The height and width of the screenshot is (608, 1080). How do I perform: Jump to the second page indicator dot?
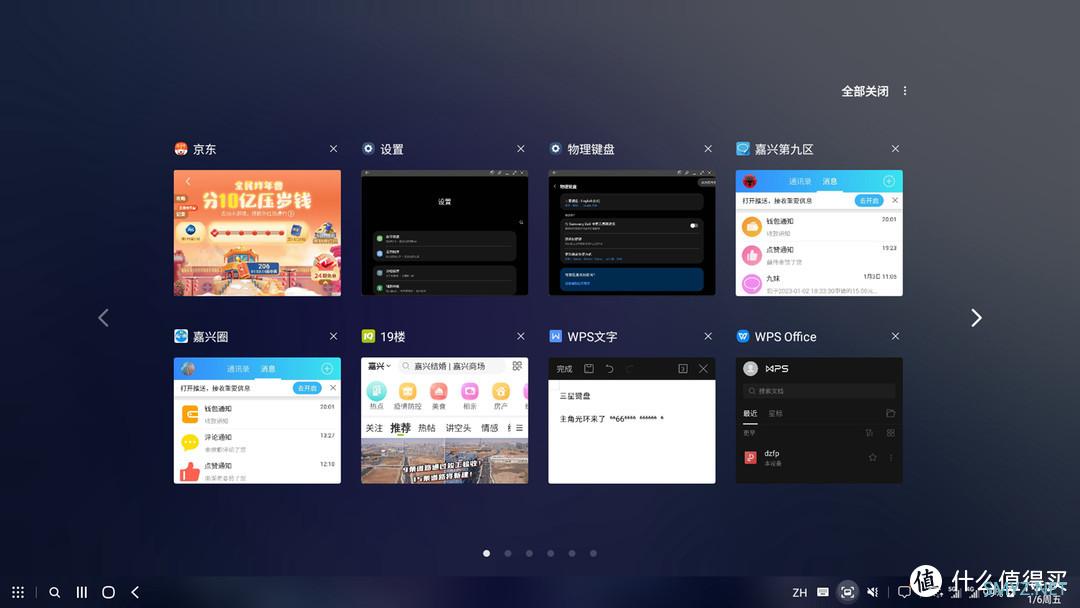click(x=508, y=553)
